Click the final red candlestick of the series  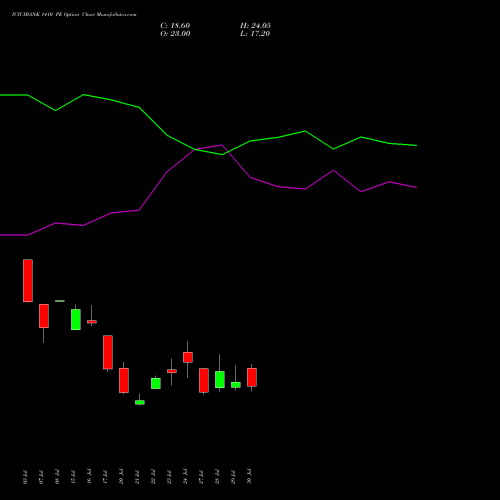point(252,377)
